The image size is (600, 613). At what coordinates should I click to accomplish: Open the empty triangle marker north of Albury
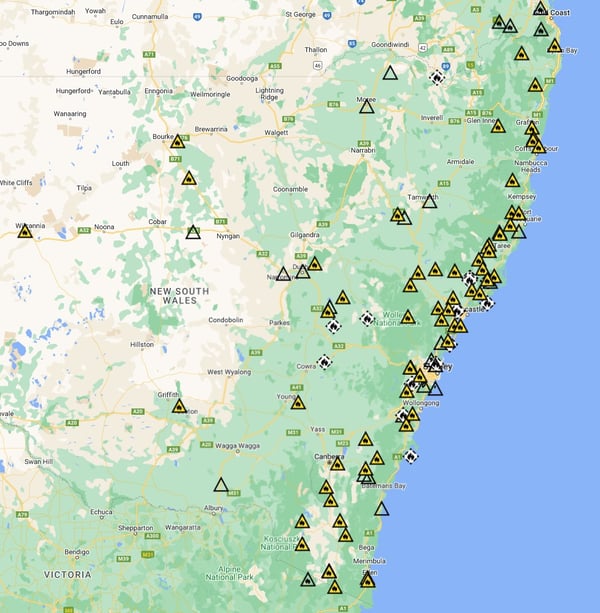click(x=221, y=485)
